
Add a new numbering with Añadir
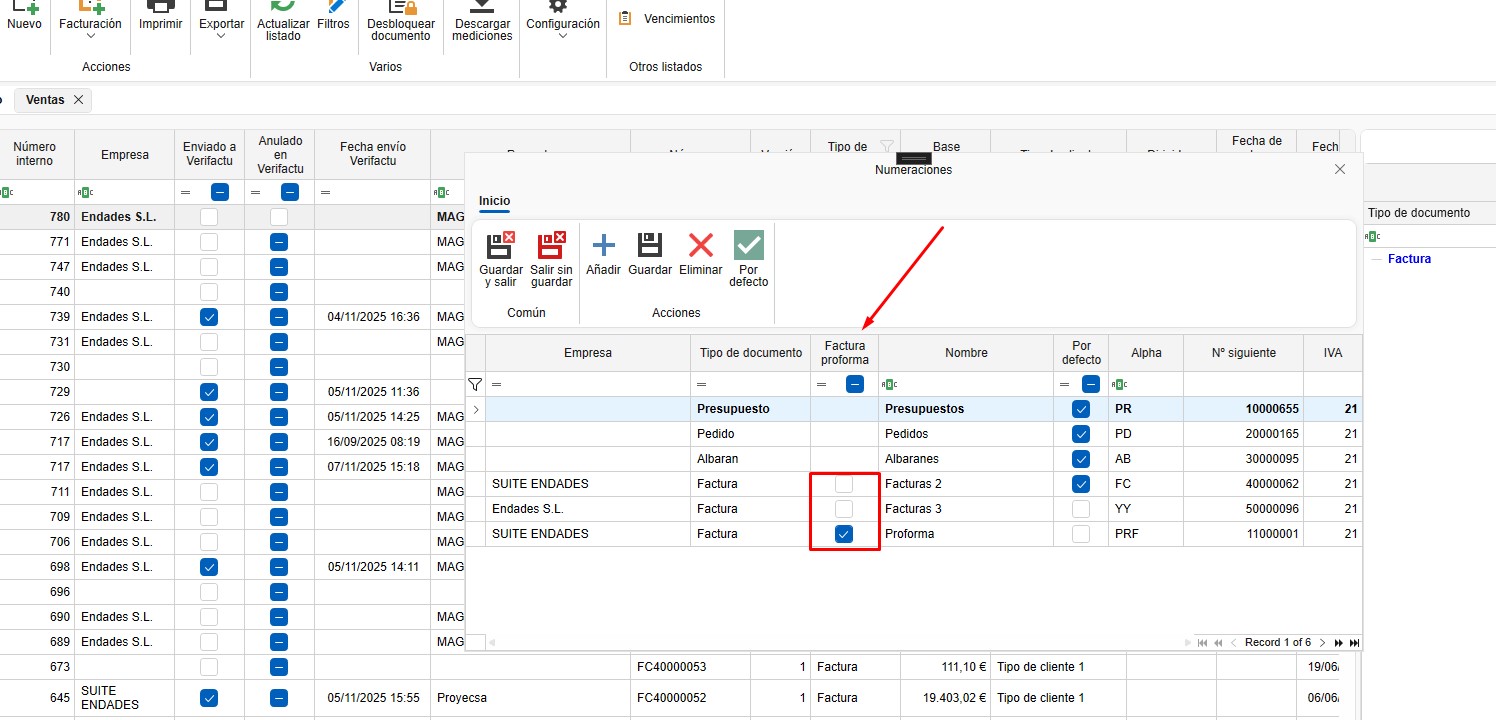[603, 246]
